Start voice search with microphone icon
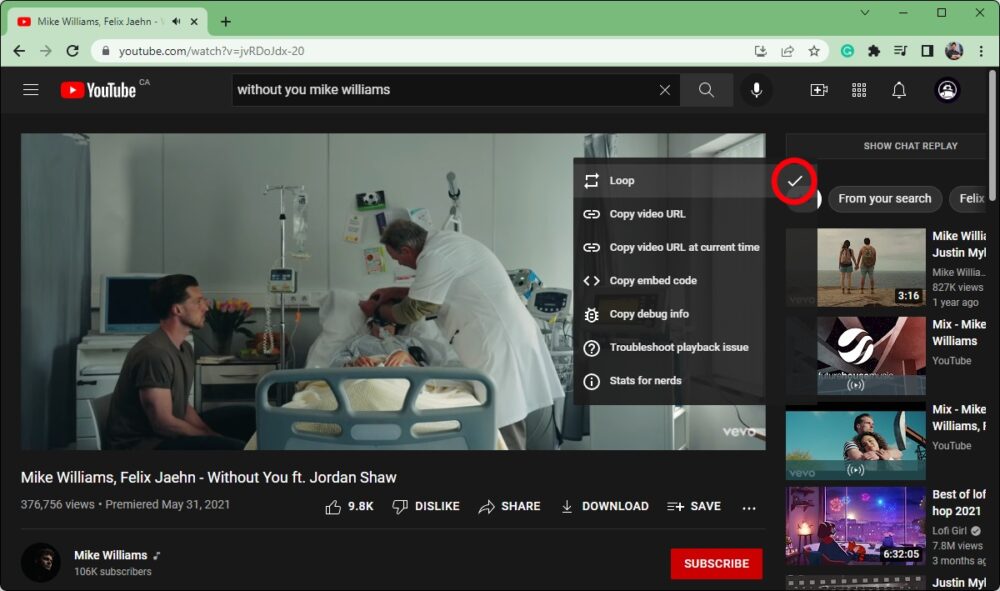1000x591 pixels. tap(756, 90)
